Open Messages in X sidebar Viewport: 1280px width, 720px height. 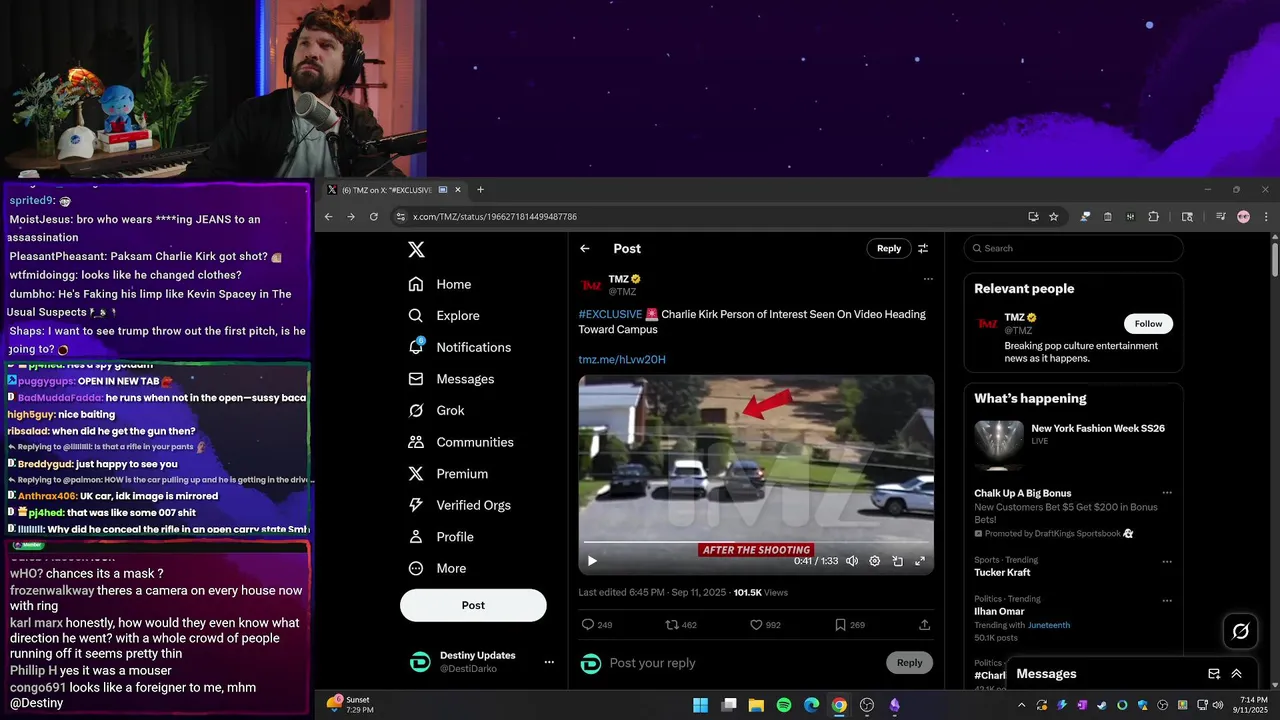click(x=452, y=379)
